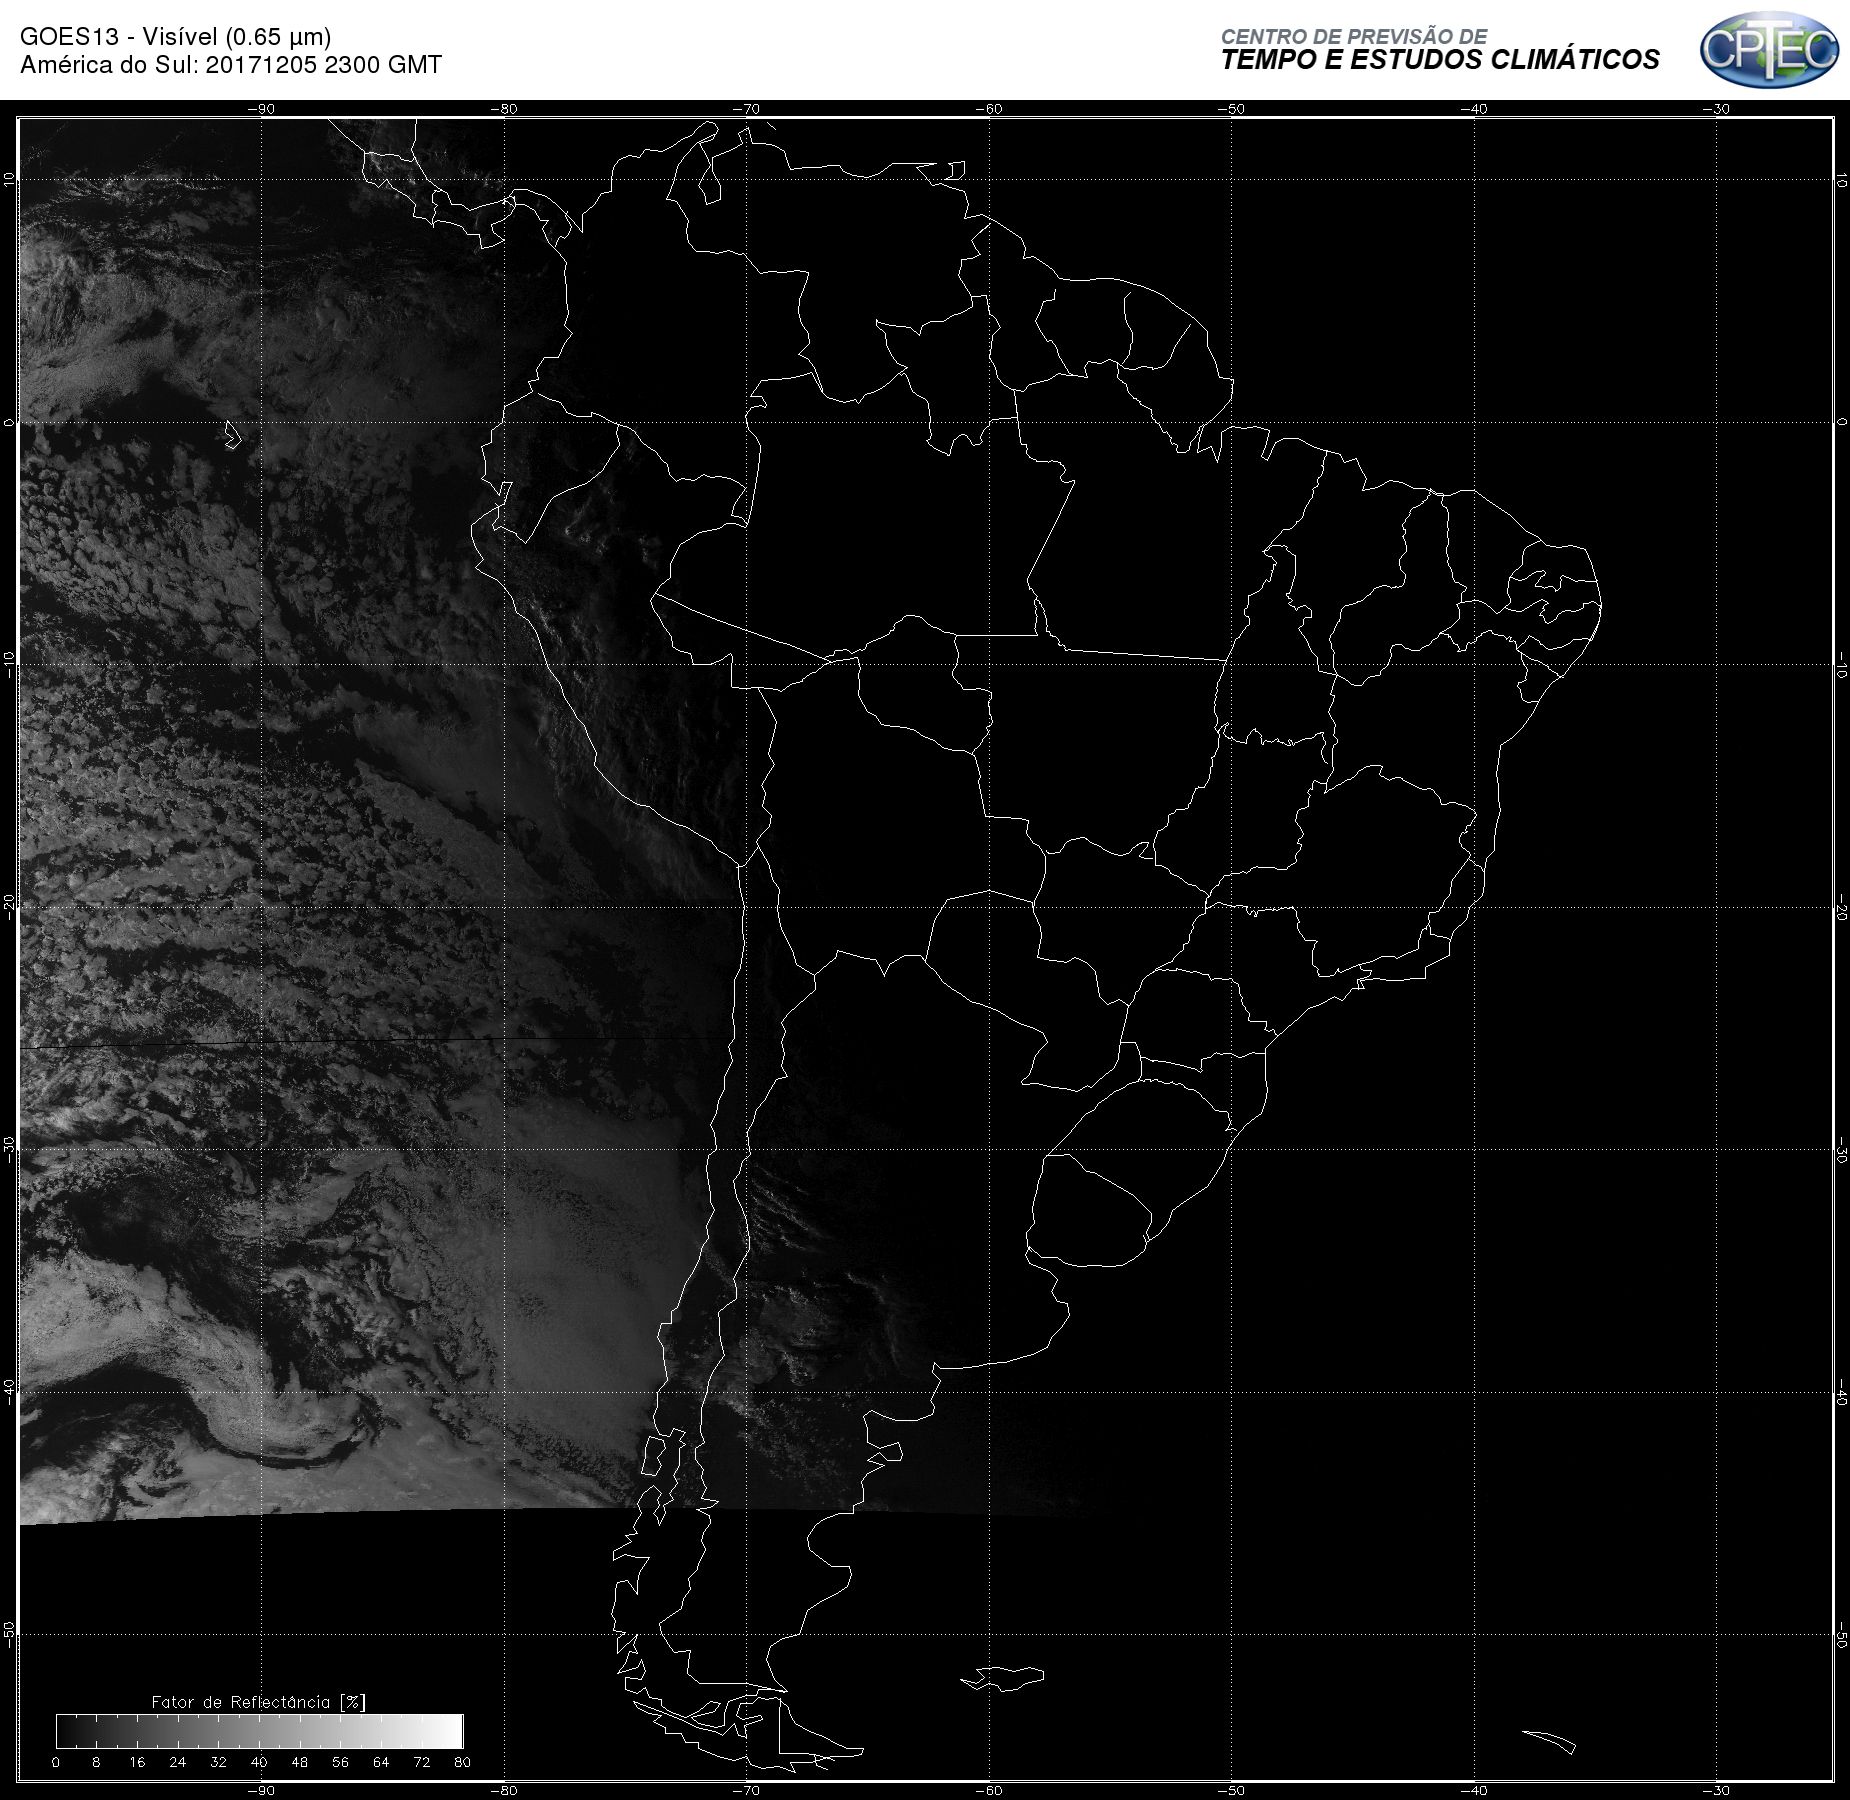Click the 'América do Sul: 20171205 2300 GMT' text

(231, 65)
